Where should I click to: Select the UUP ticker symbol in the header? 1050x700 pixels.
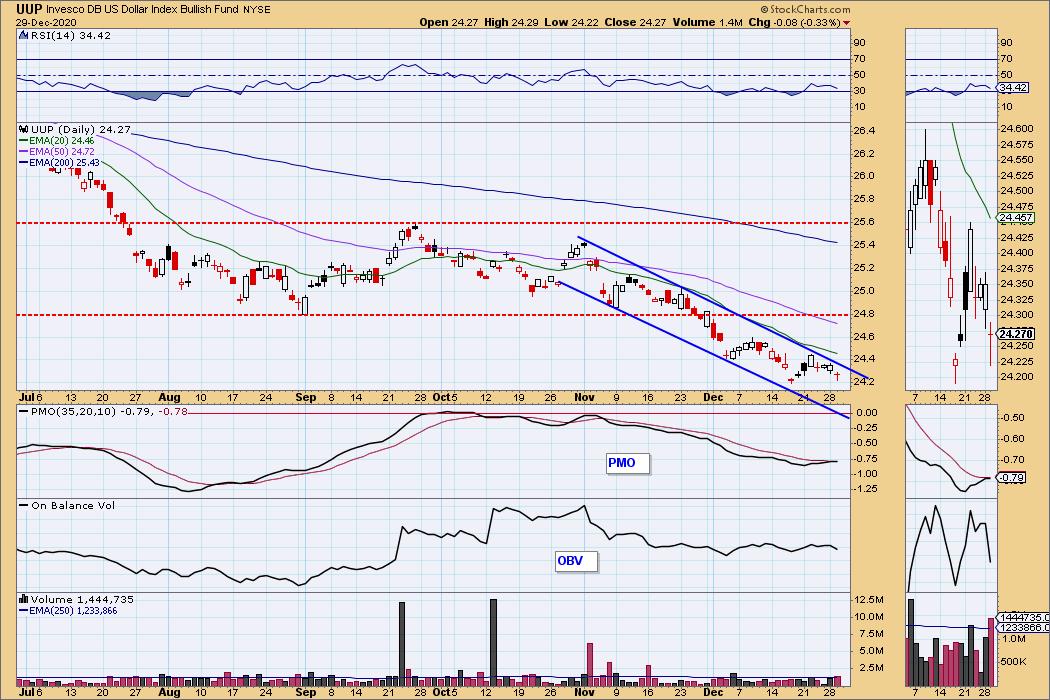[29, 9]
